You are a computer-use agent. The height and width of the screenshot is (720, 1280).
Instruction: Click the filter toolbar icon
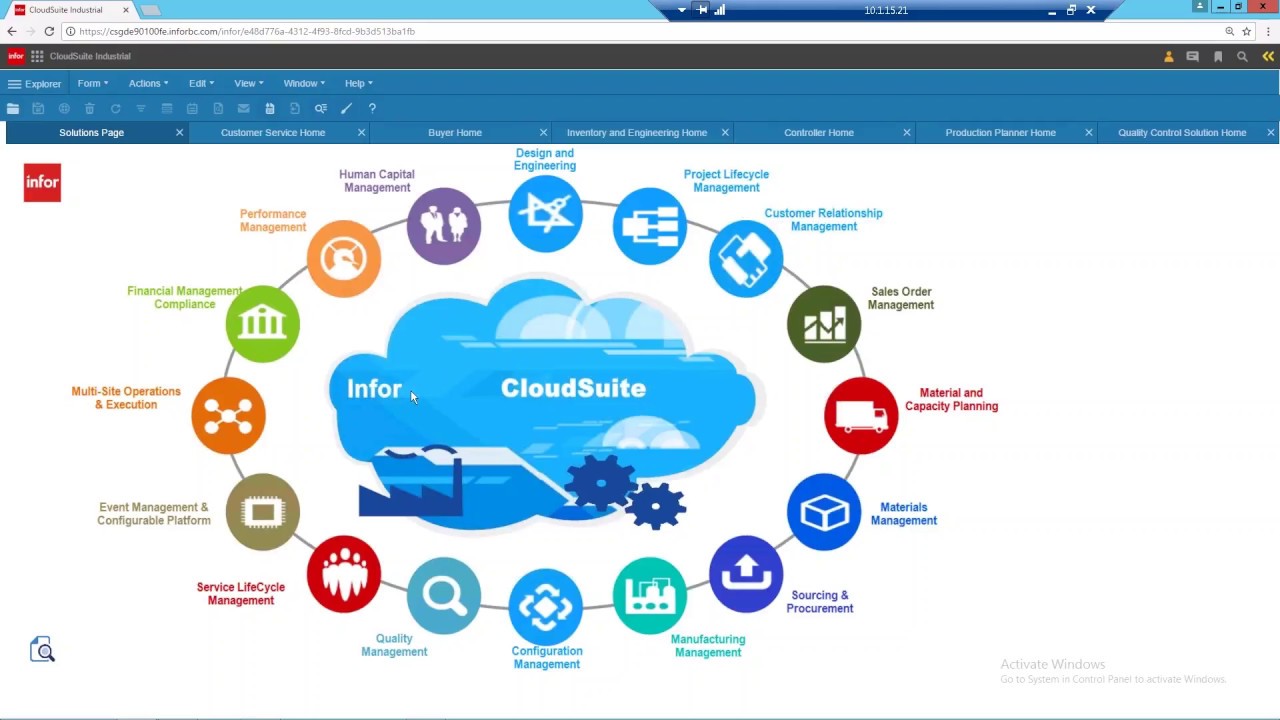pyautogui.click(x=141, y=108)
